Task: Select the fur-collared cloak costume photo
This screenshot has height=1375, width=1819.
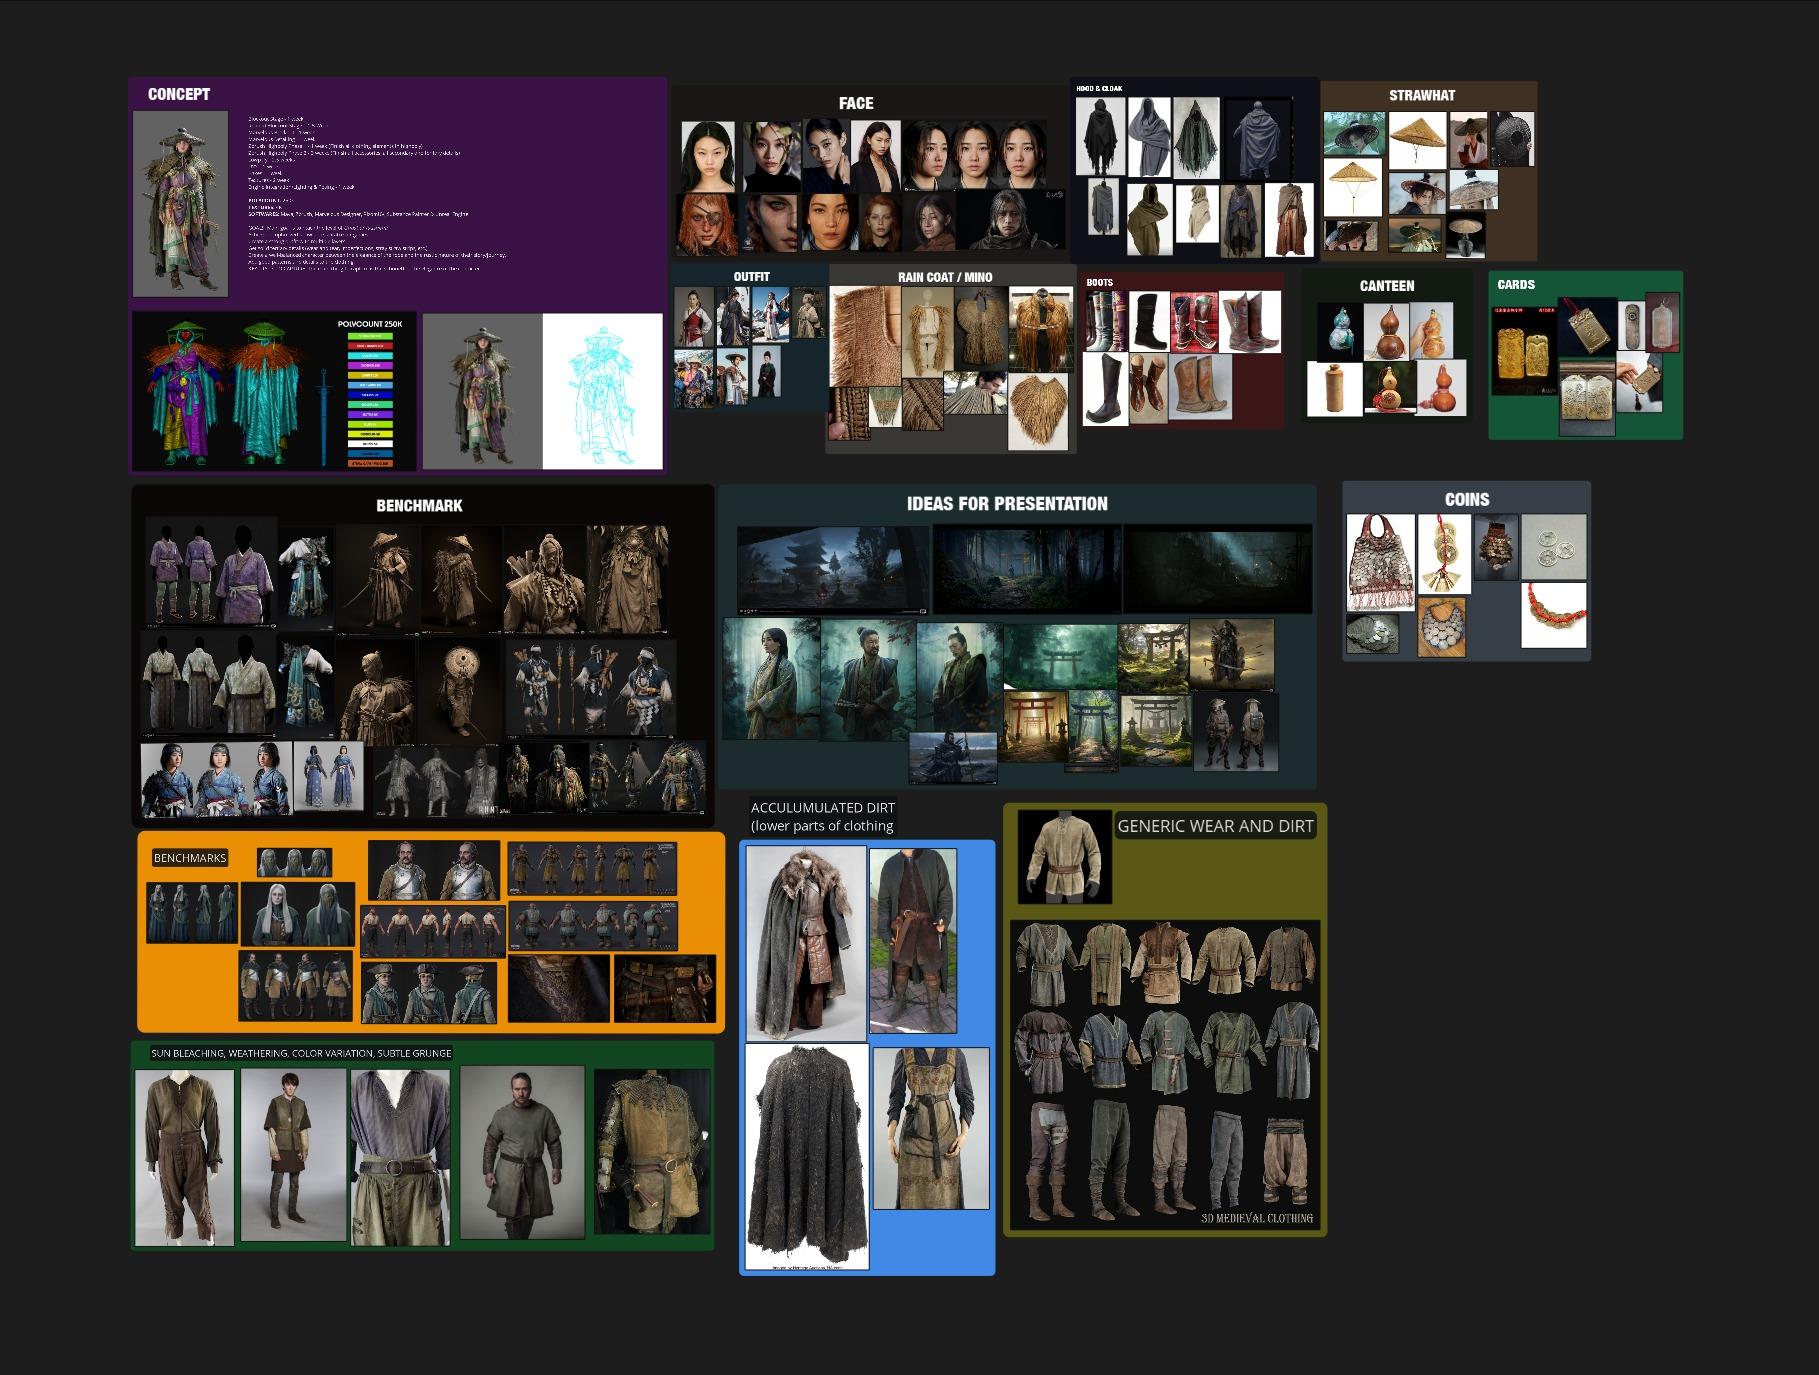Action: [805, 943]
